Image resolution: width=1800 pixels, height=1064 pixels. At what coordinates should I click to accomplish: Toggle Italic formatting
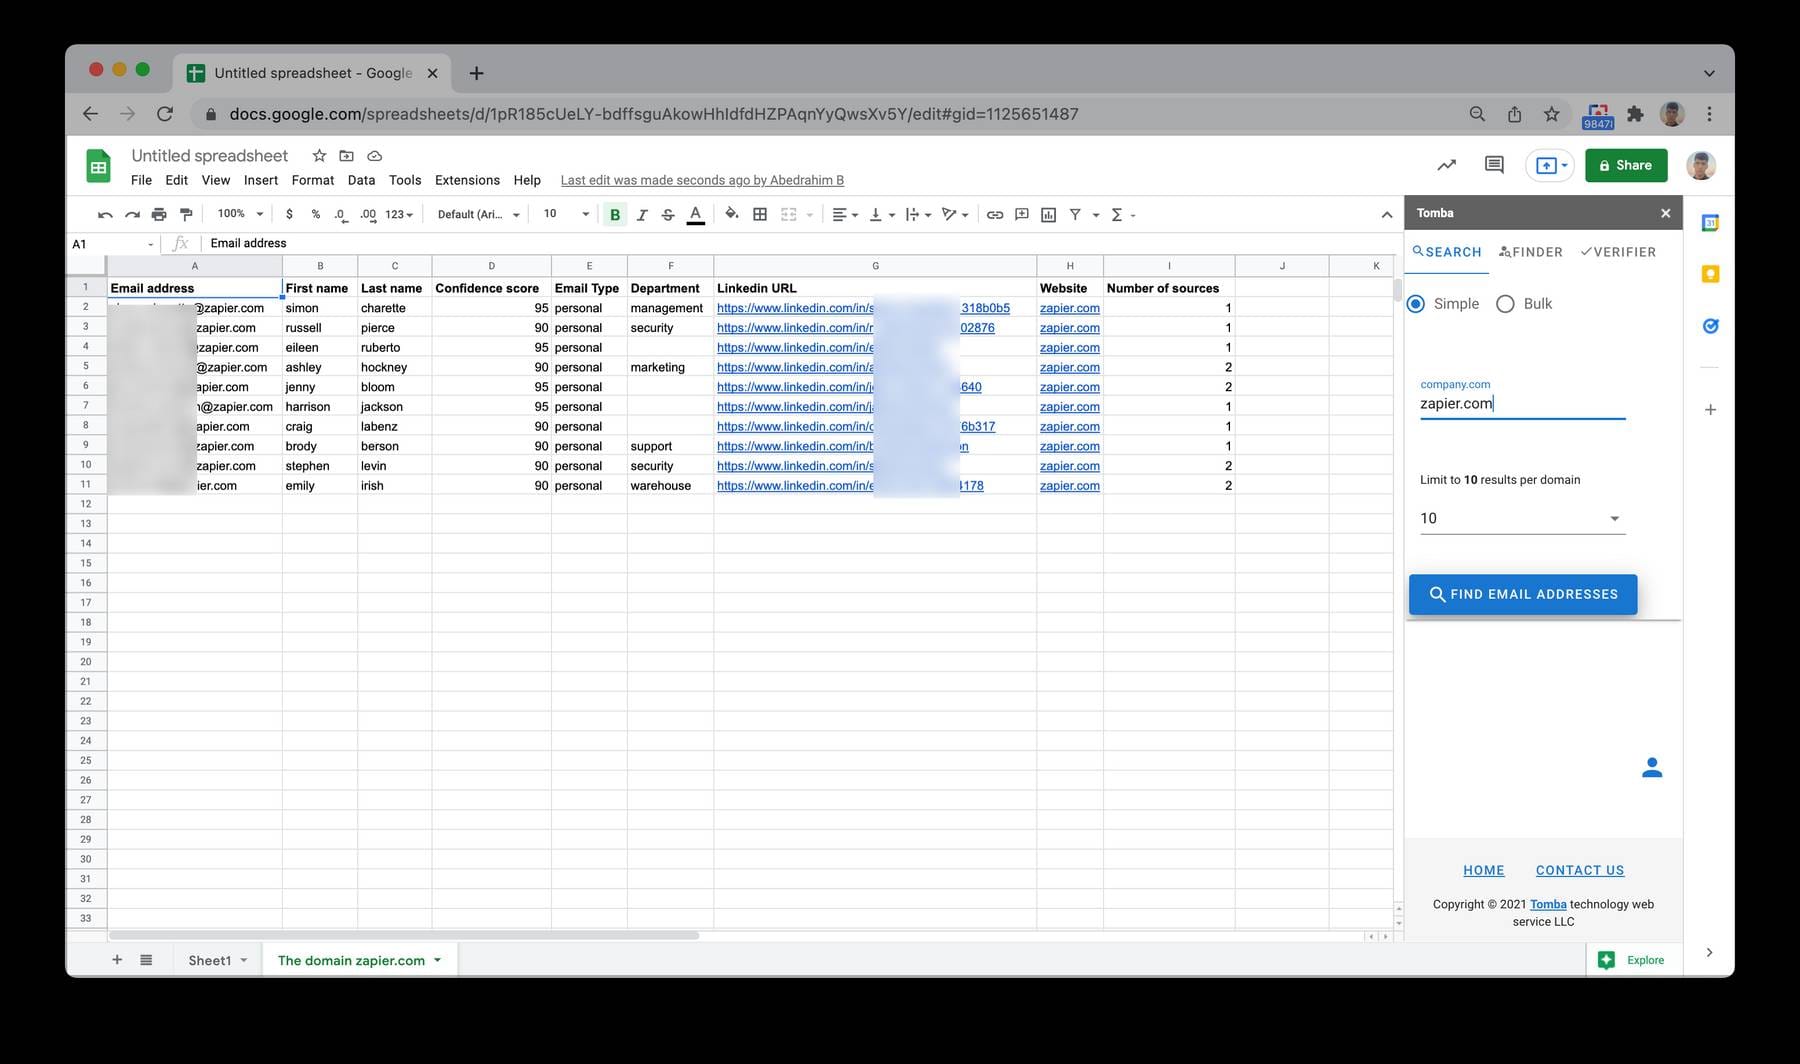pos(642,215)
